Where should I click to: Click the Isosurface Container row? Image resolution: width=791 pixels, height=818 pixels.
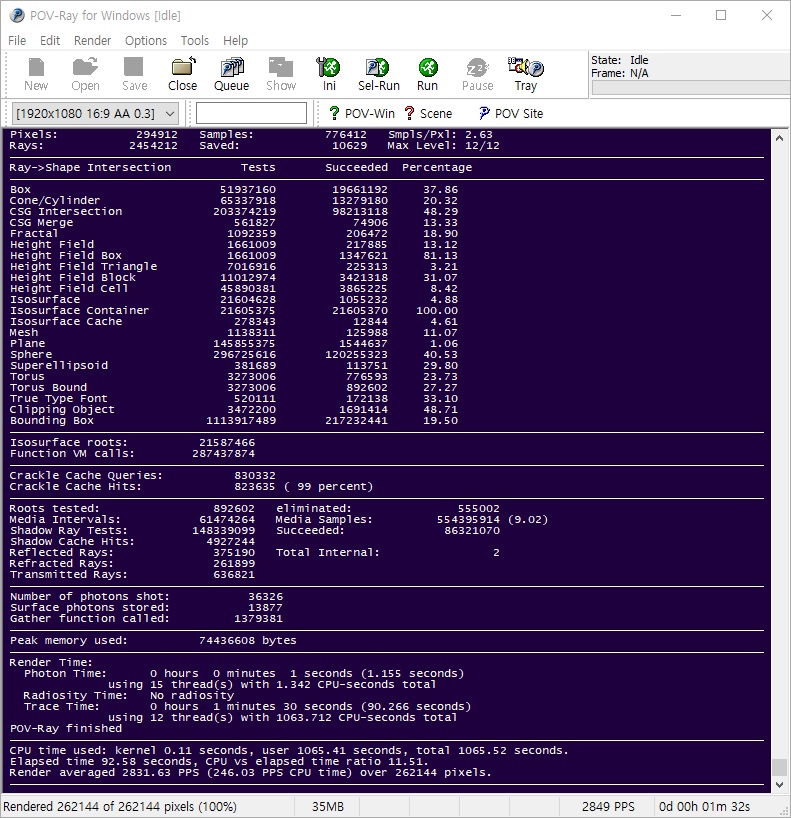tap(234, 310)
